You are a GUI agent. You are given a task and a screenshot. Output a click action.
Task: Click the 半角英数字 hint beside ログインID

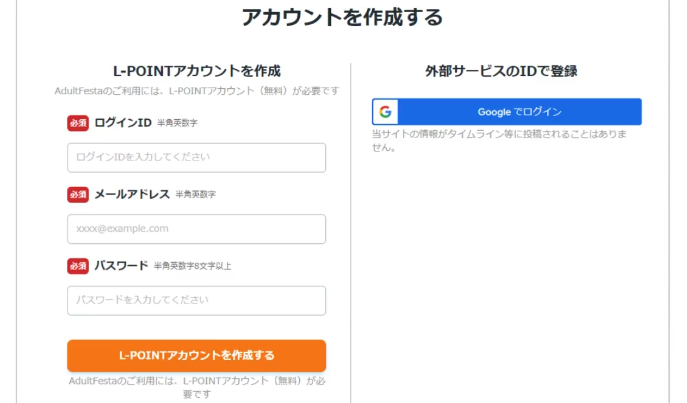(x=177, y=124)
